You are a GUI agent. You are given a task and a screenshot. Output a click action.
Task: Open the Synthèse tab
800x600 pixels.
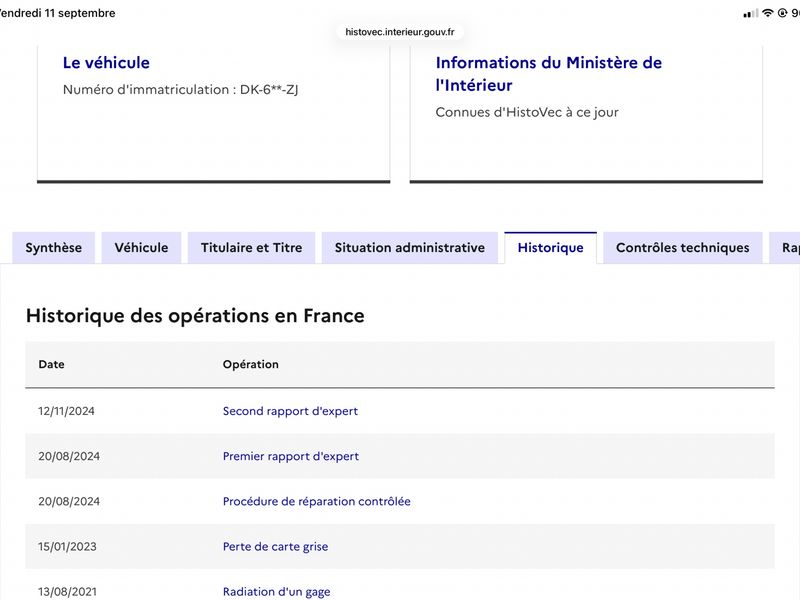click(54, 248)
